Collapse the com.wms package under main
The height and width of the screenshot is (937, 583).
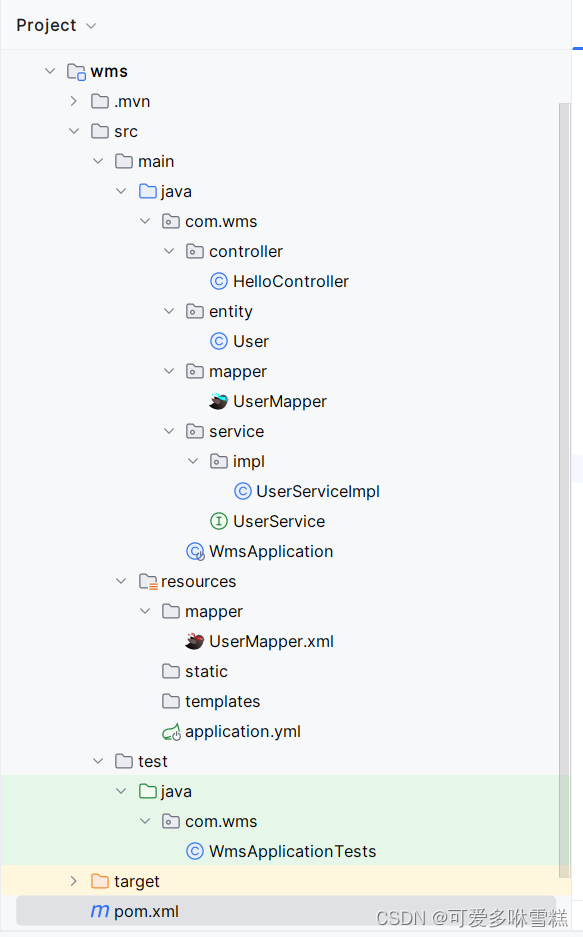pyautogui.click(x=146, y=221)
